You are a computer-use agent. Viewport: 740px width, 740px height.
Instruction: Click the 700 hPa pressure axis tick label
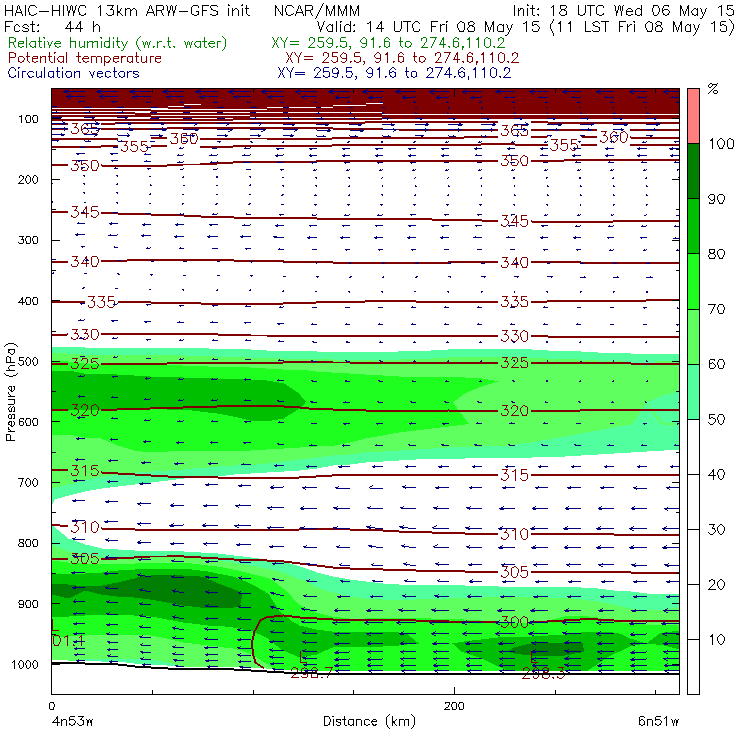point(28,482)
